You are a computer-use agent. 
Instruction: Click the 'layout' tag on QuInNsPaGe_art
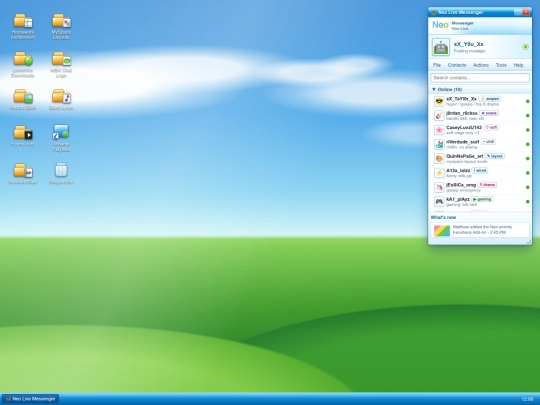495,156
